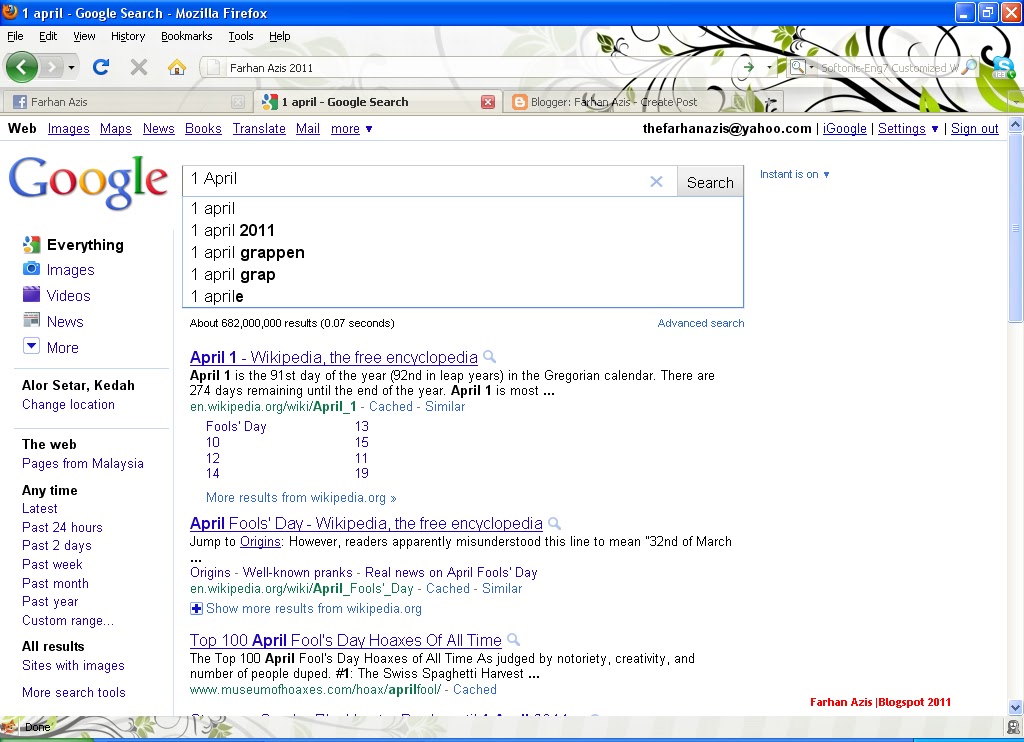Click the Stop loading X icon
The image size is (1024, 742).
(x=138, y=67)
